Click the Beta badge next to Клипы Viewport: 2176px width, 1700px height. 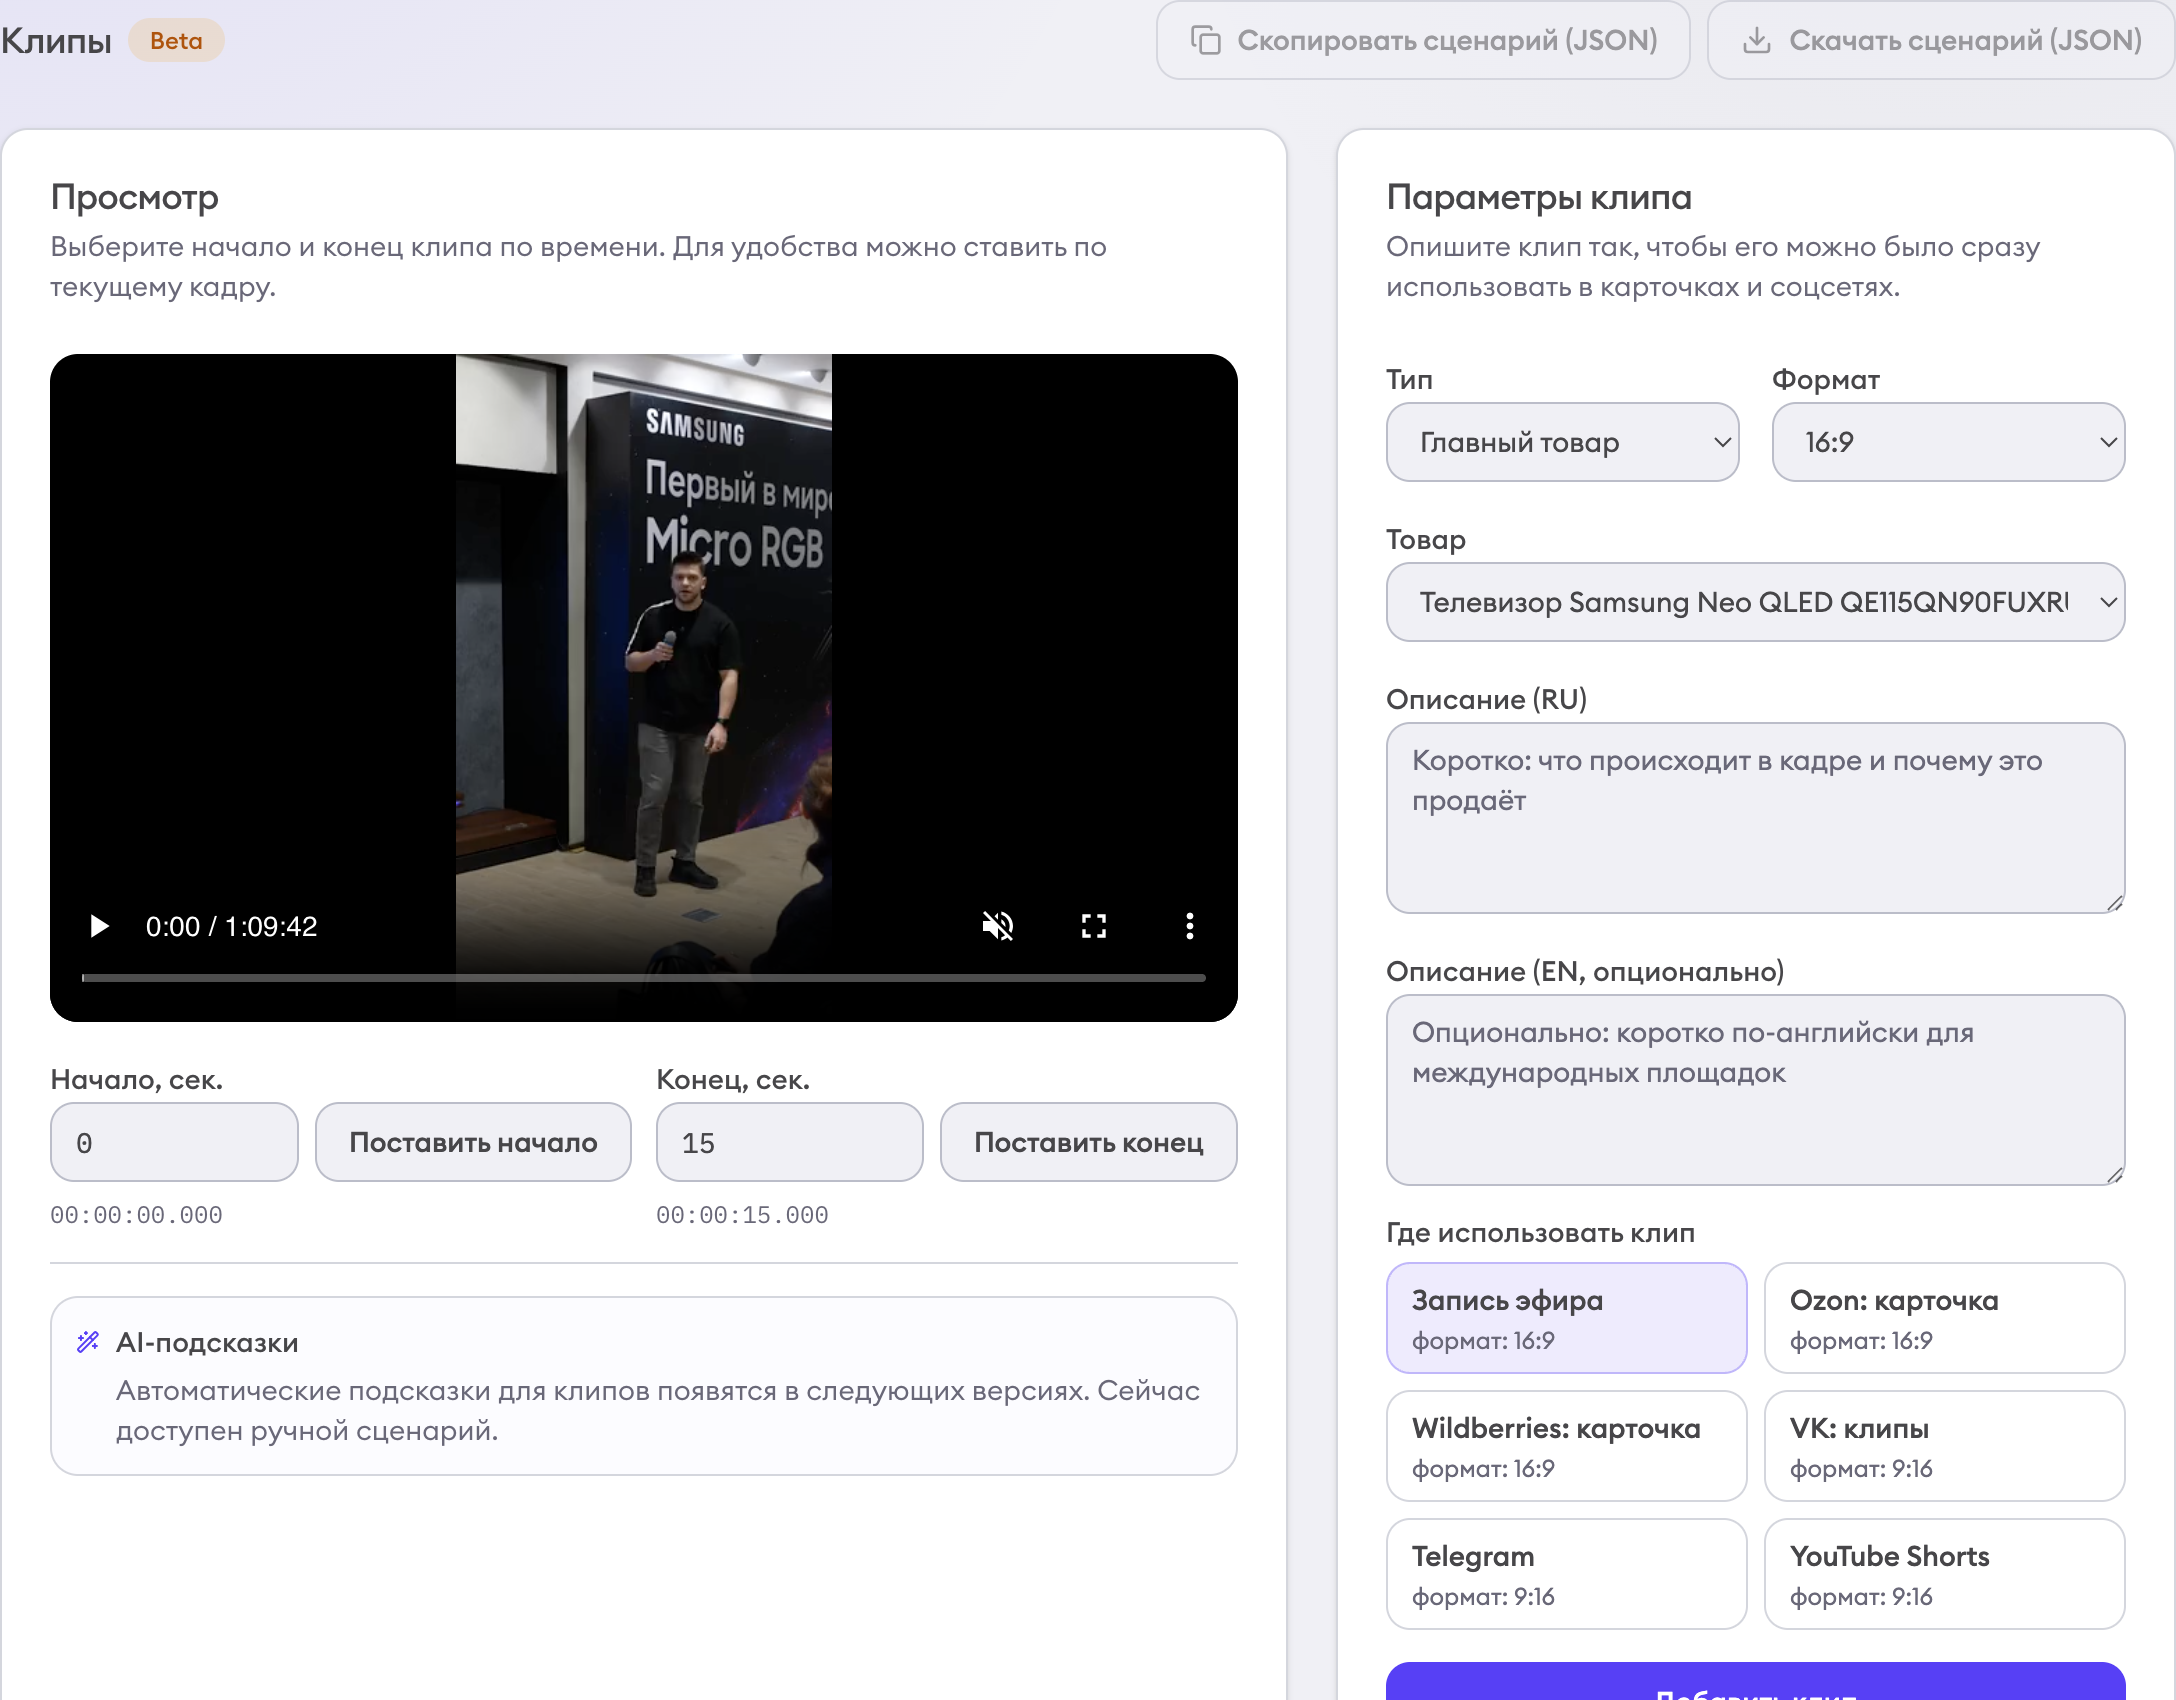[x=176, y=41]
